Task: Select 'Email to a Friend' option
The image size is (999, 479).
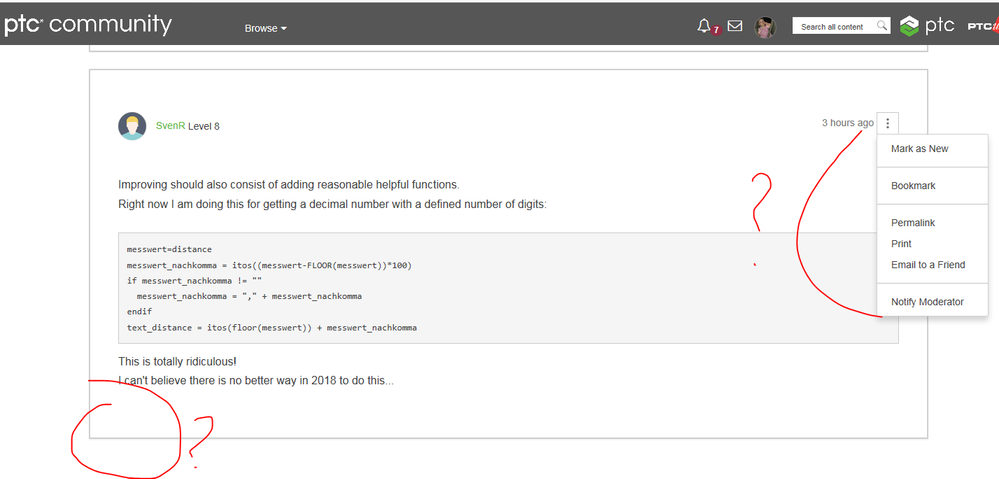Action: click(x=928, y=265)
